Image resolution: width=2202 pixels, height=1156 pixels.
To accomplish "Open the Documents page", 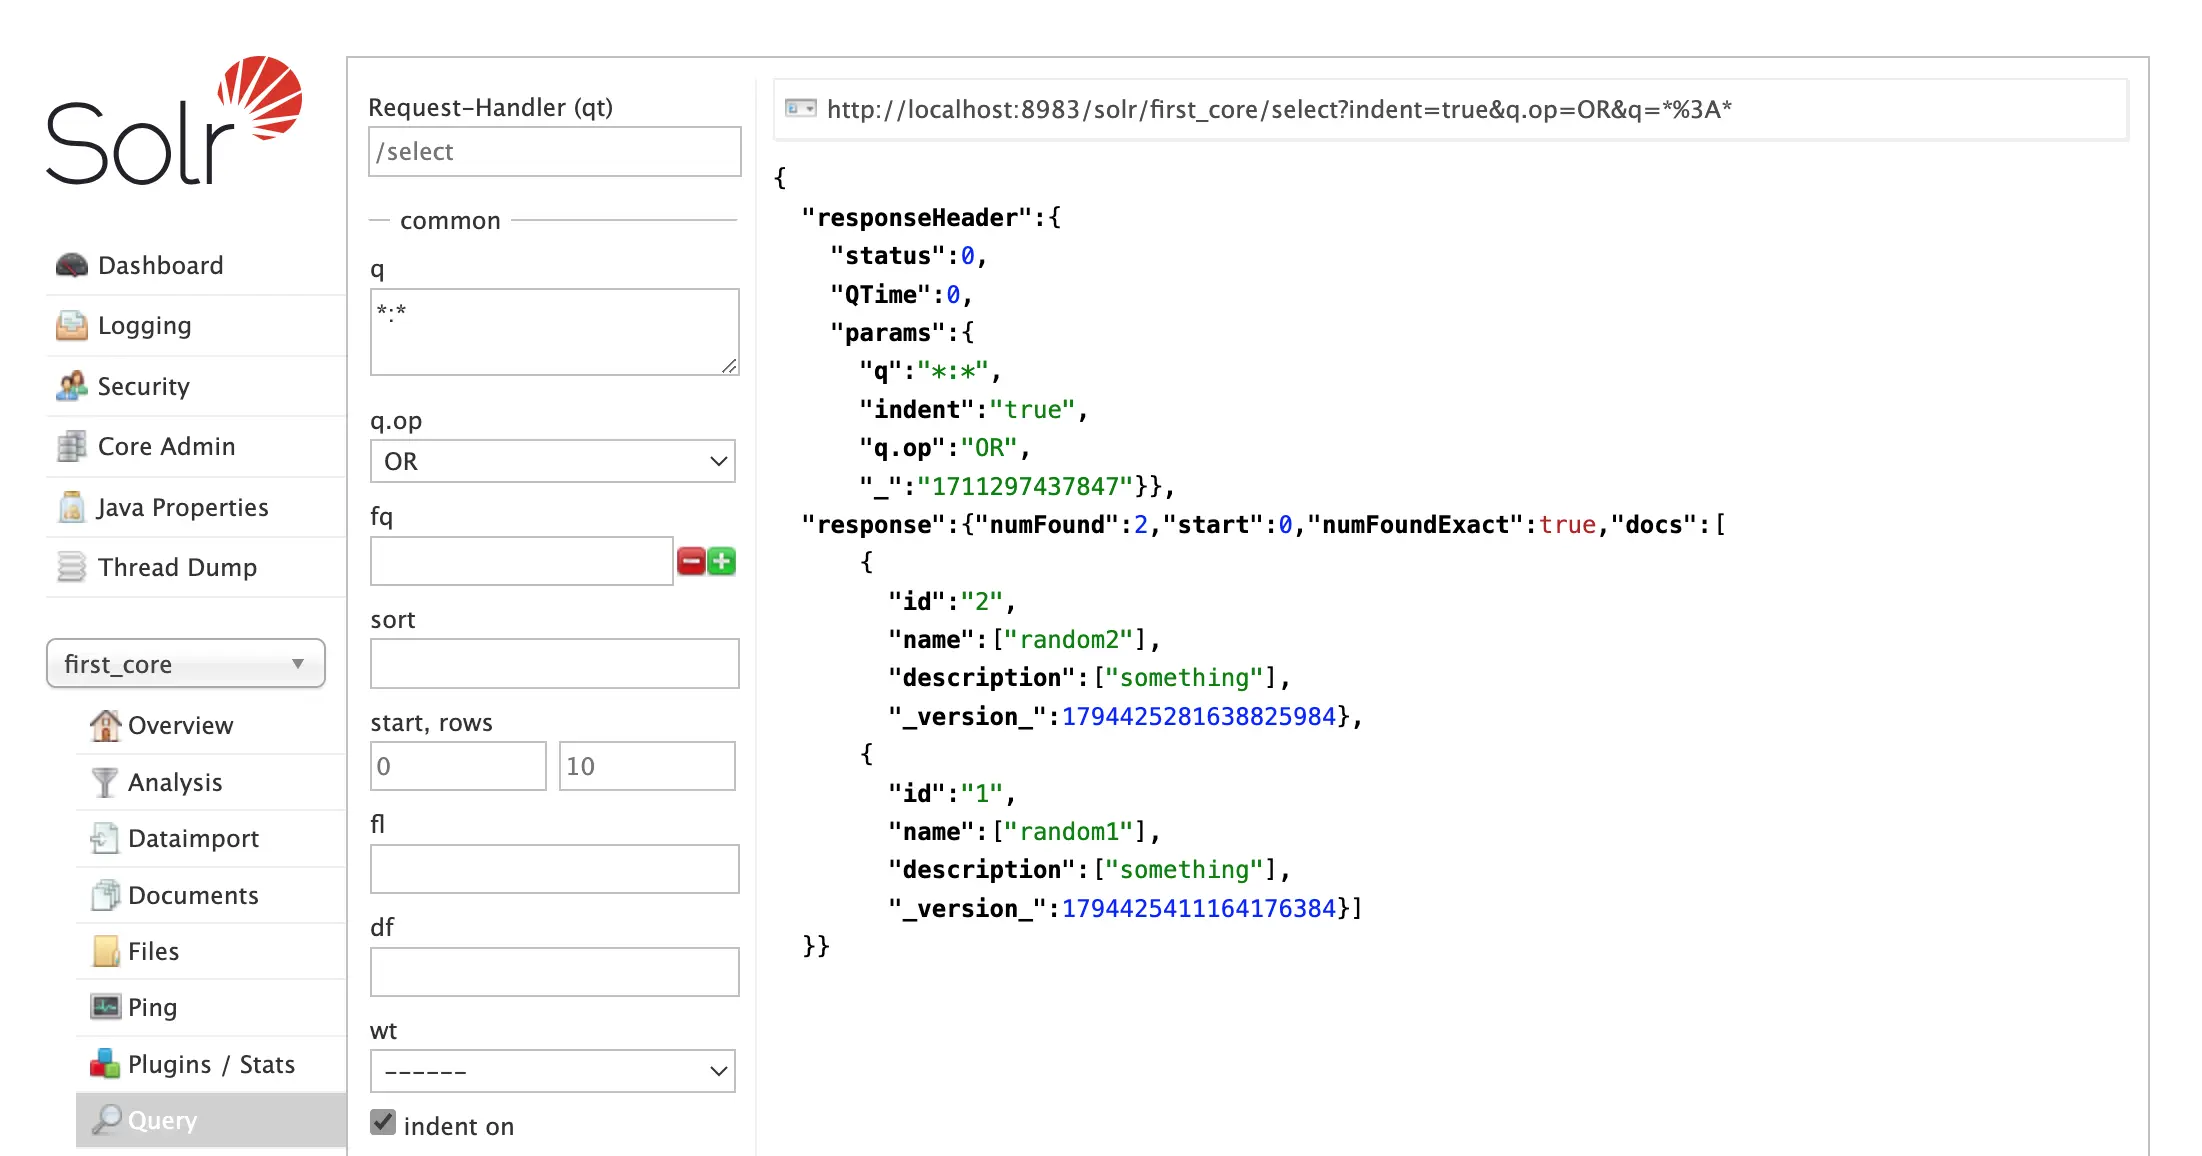I will pos(193,895).
